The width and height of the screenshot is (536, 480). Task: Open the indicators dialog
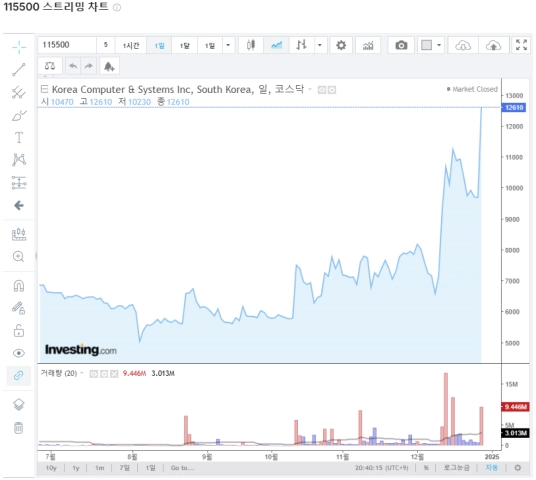[x=368, y=45]
